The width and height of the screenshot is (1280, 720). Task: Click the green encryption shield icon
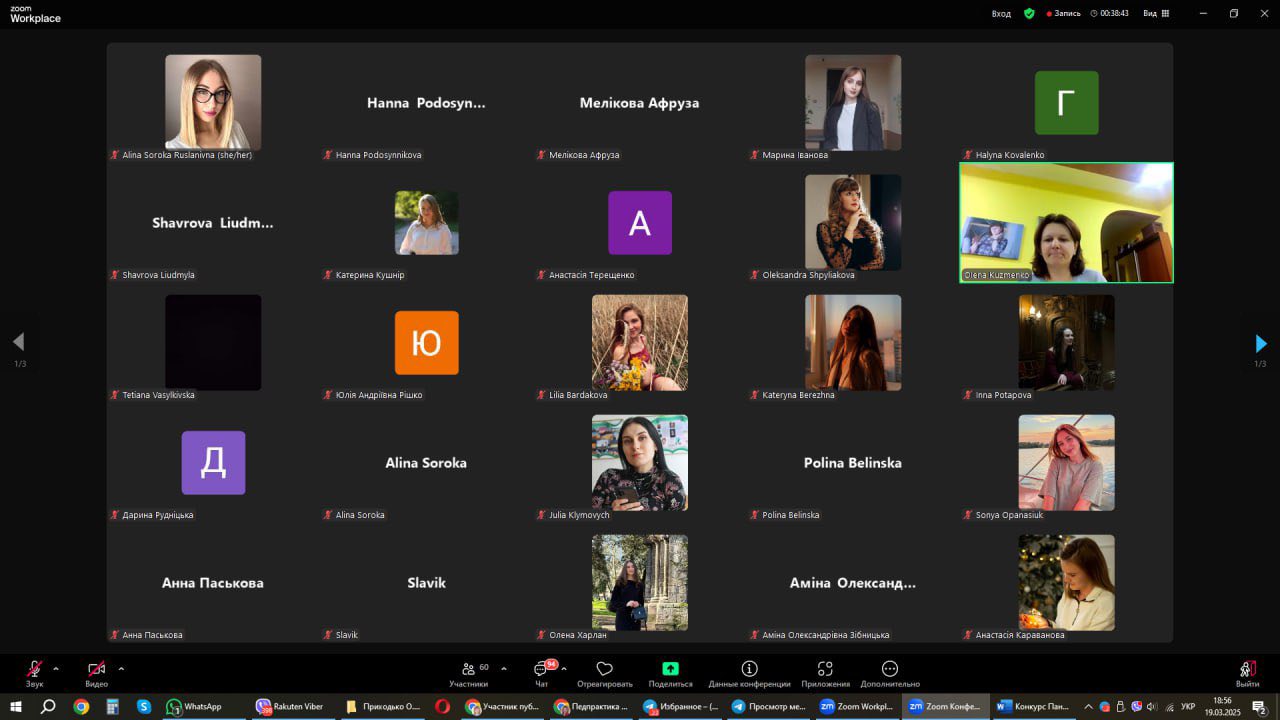click(x=1029, y=13)
